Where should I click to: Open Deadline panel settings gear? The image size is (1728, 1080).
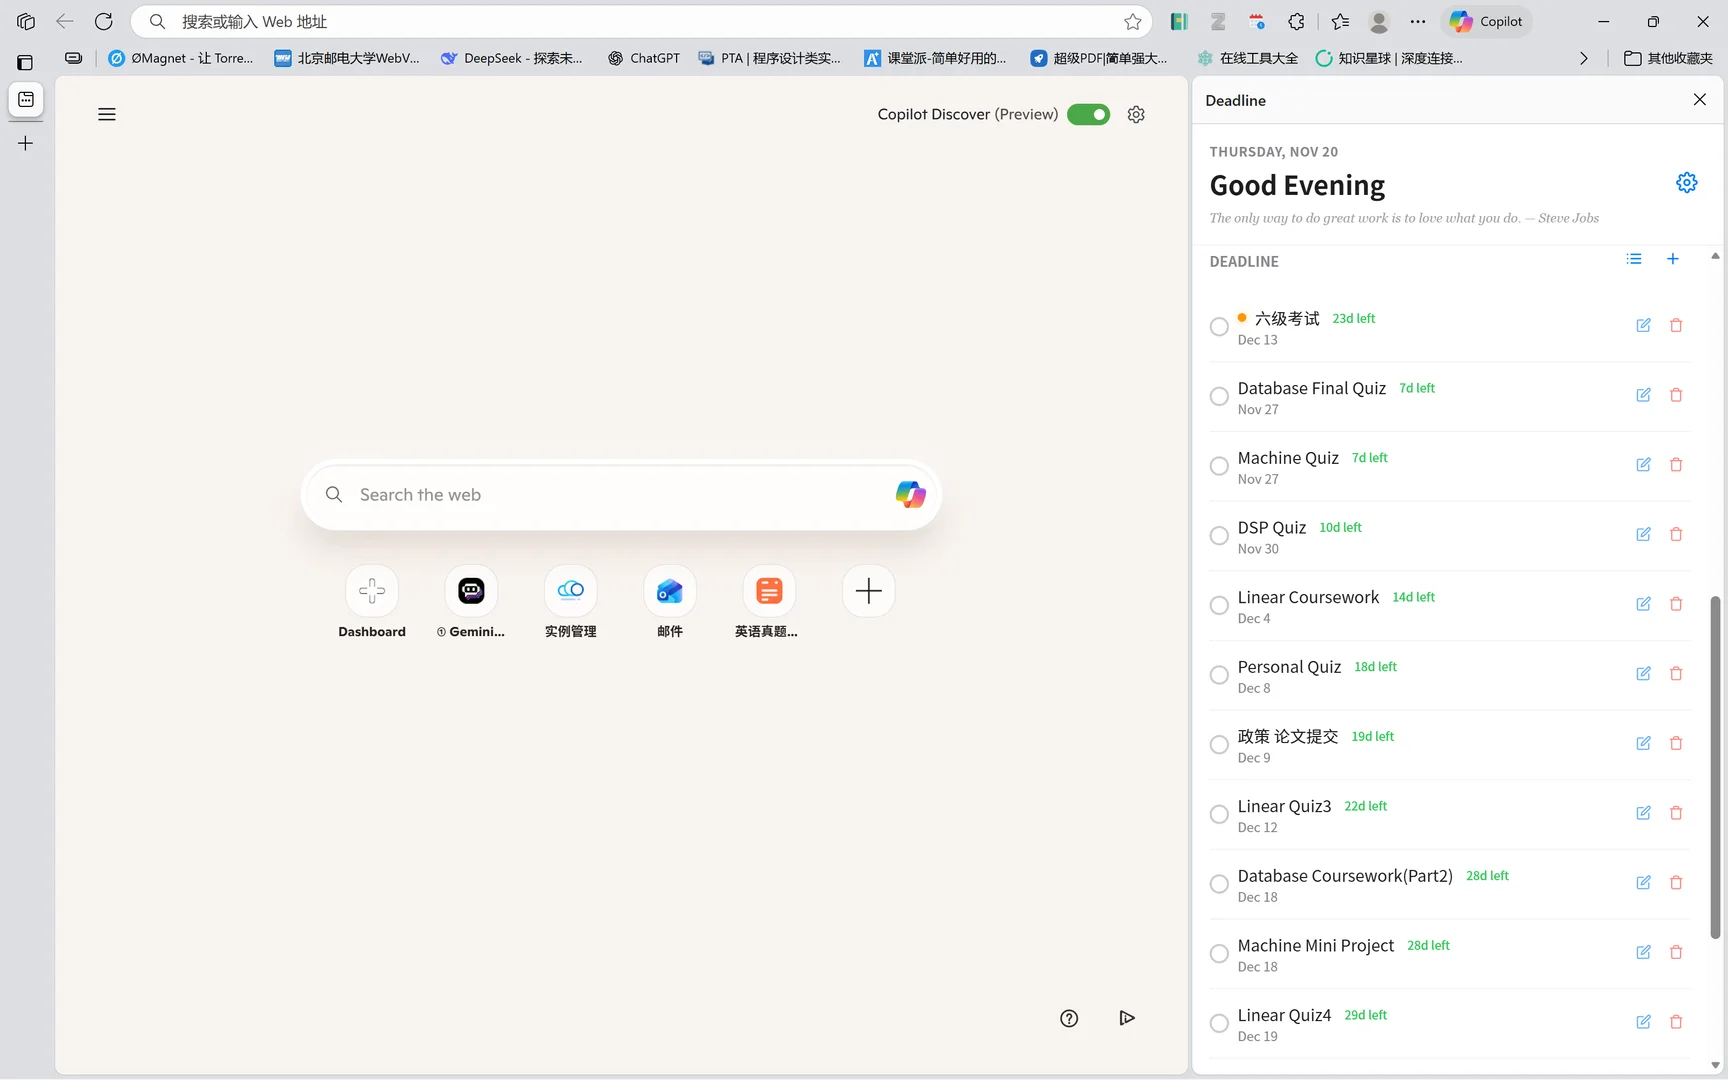(x=1687, y=182)
